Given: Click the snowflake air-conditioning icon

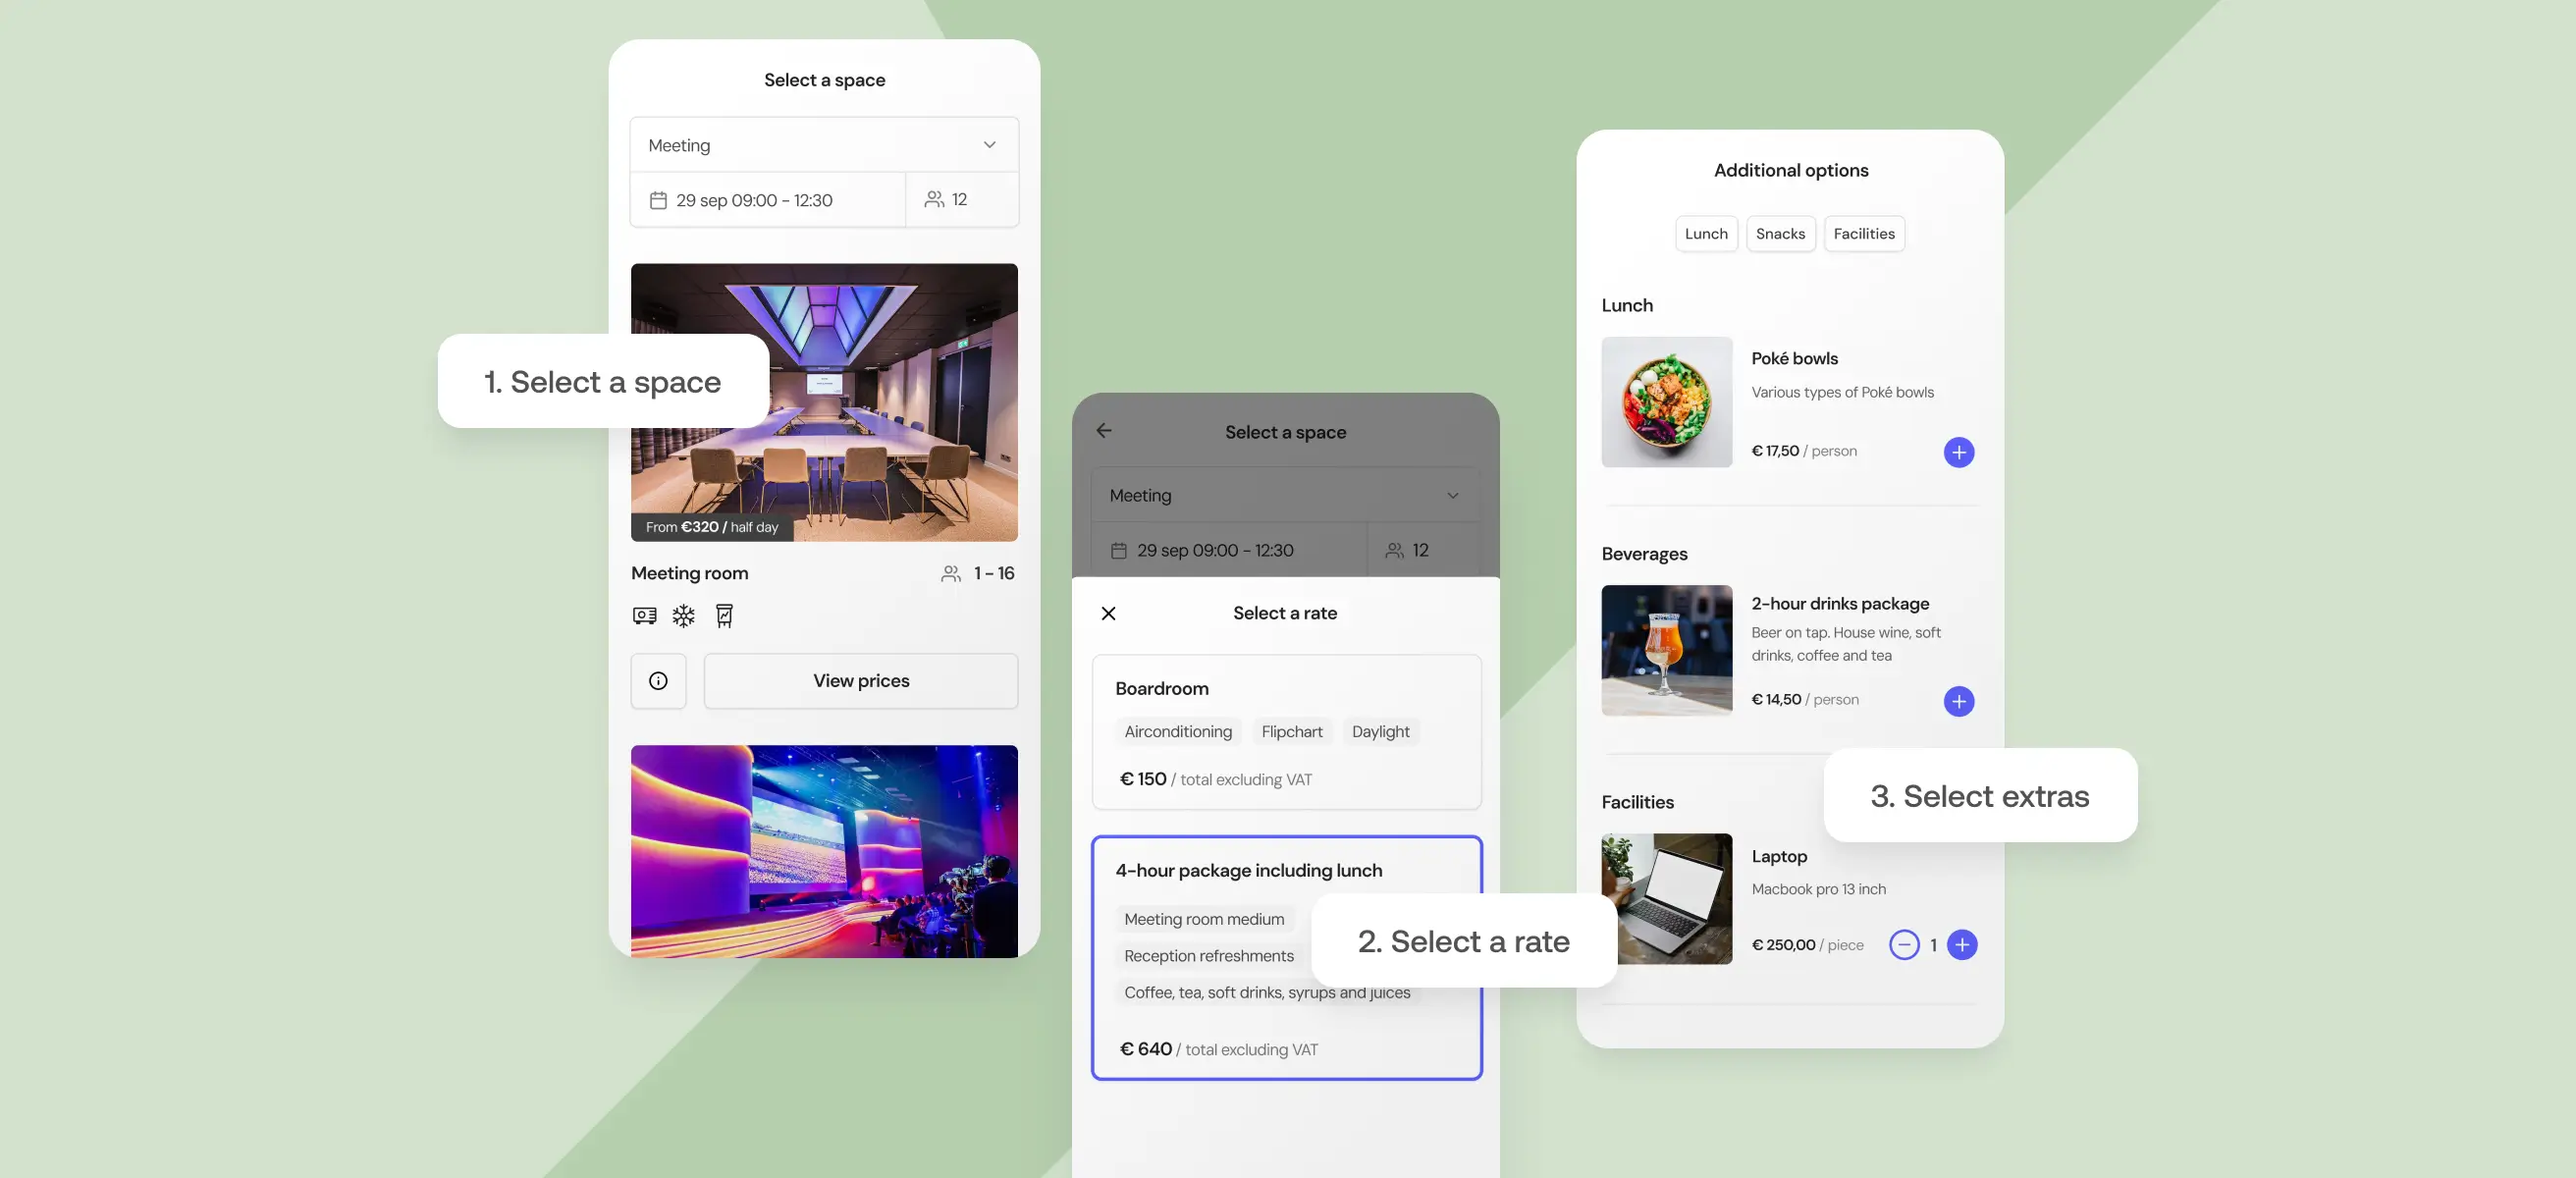Looking at the screenshot, I should (682, 615).
